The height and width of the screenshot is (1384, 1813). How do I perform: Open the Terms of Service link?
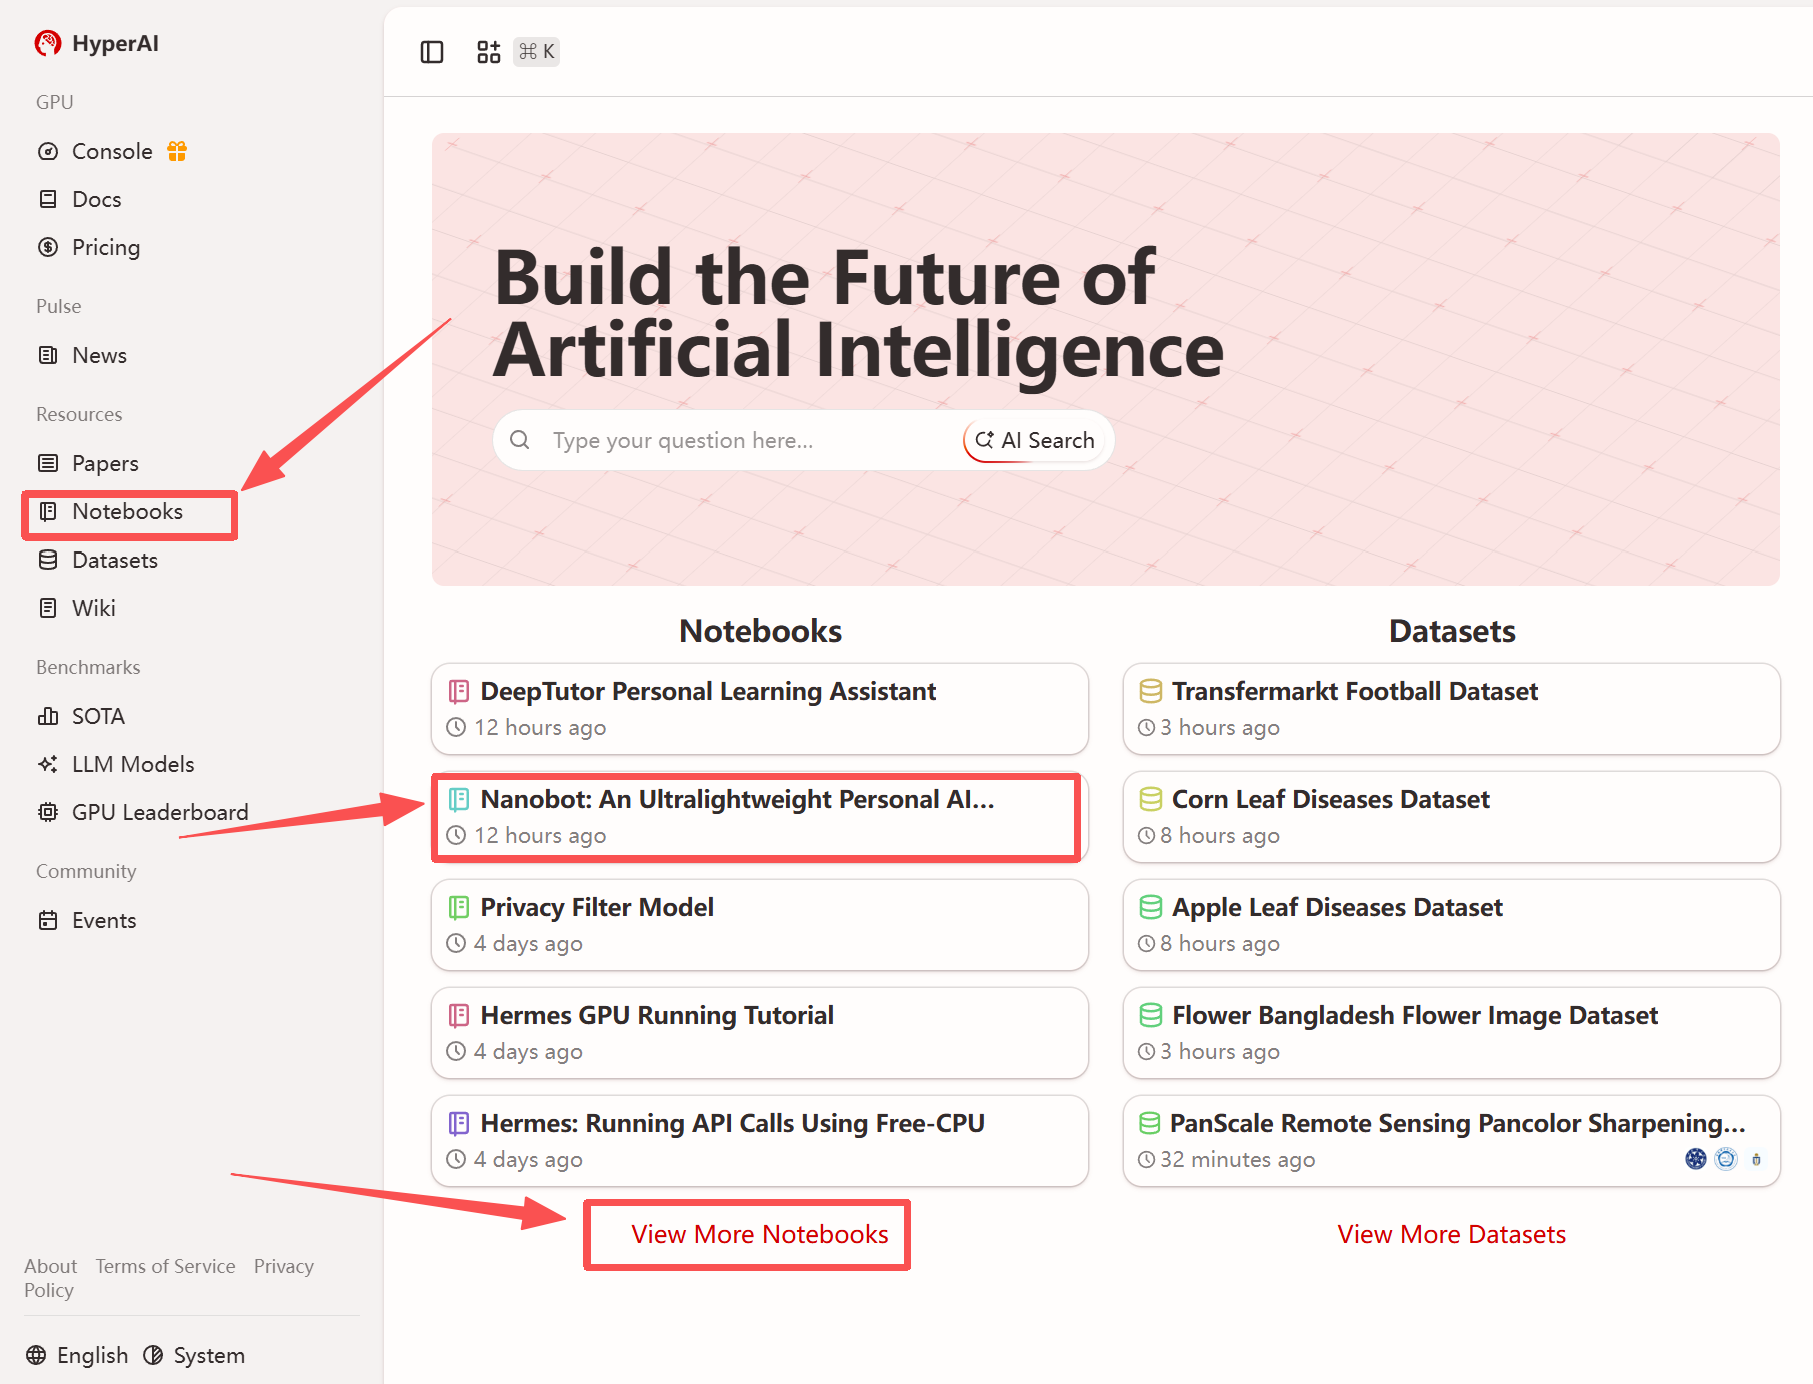pyautogui.click(x=165, y=1266)
